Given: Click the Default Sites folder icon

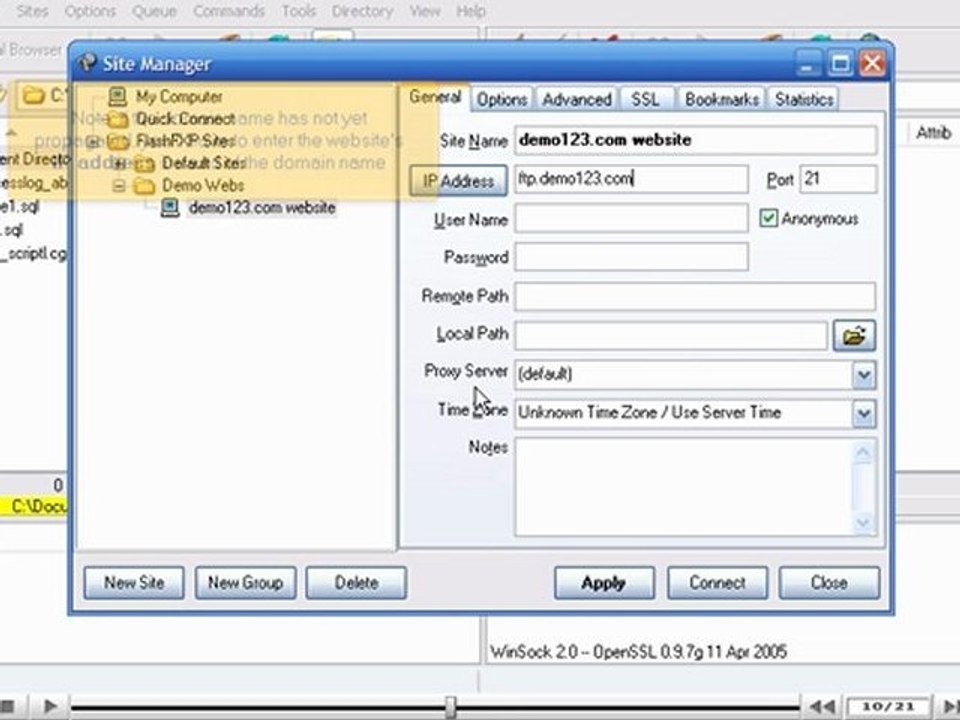Looking at the screenshot, I should point(144,163).
